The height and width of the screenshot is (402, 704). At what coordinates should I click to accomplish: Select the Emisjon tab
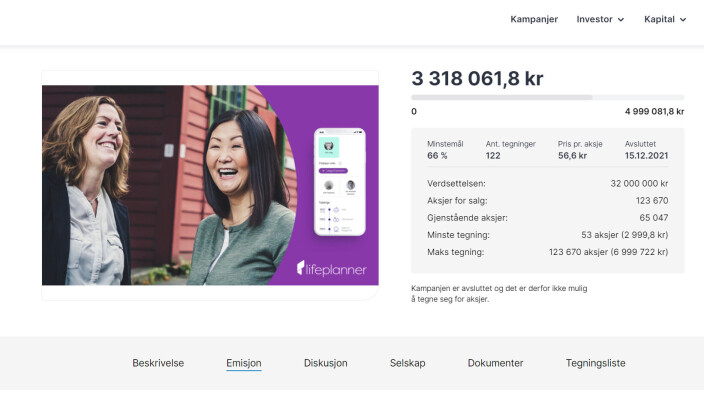(x=244, y=363)
